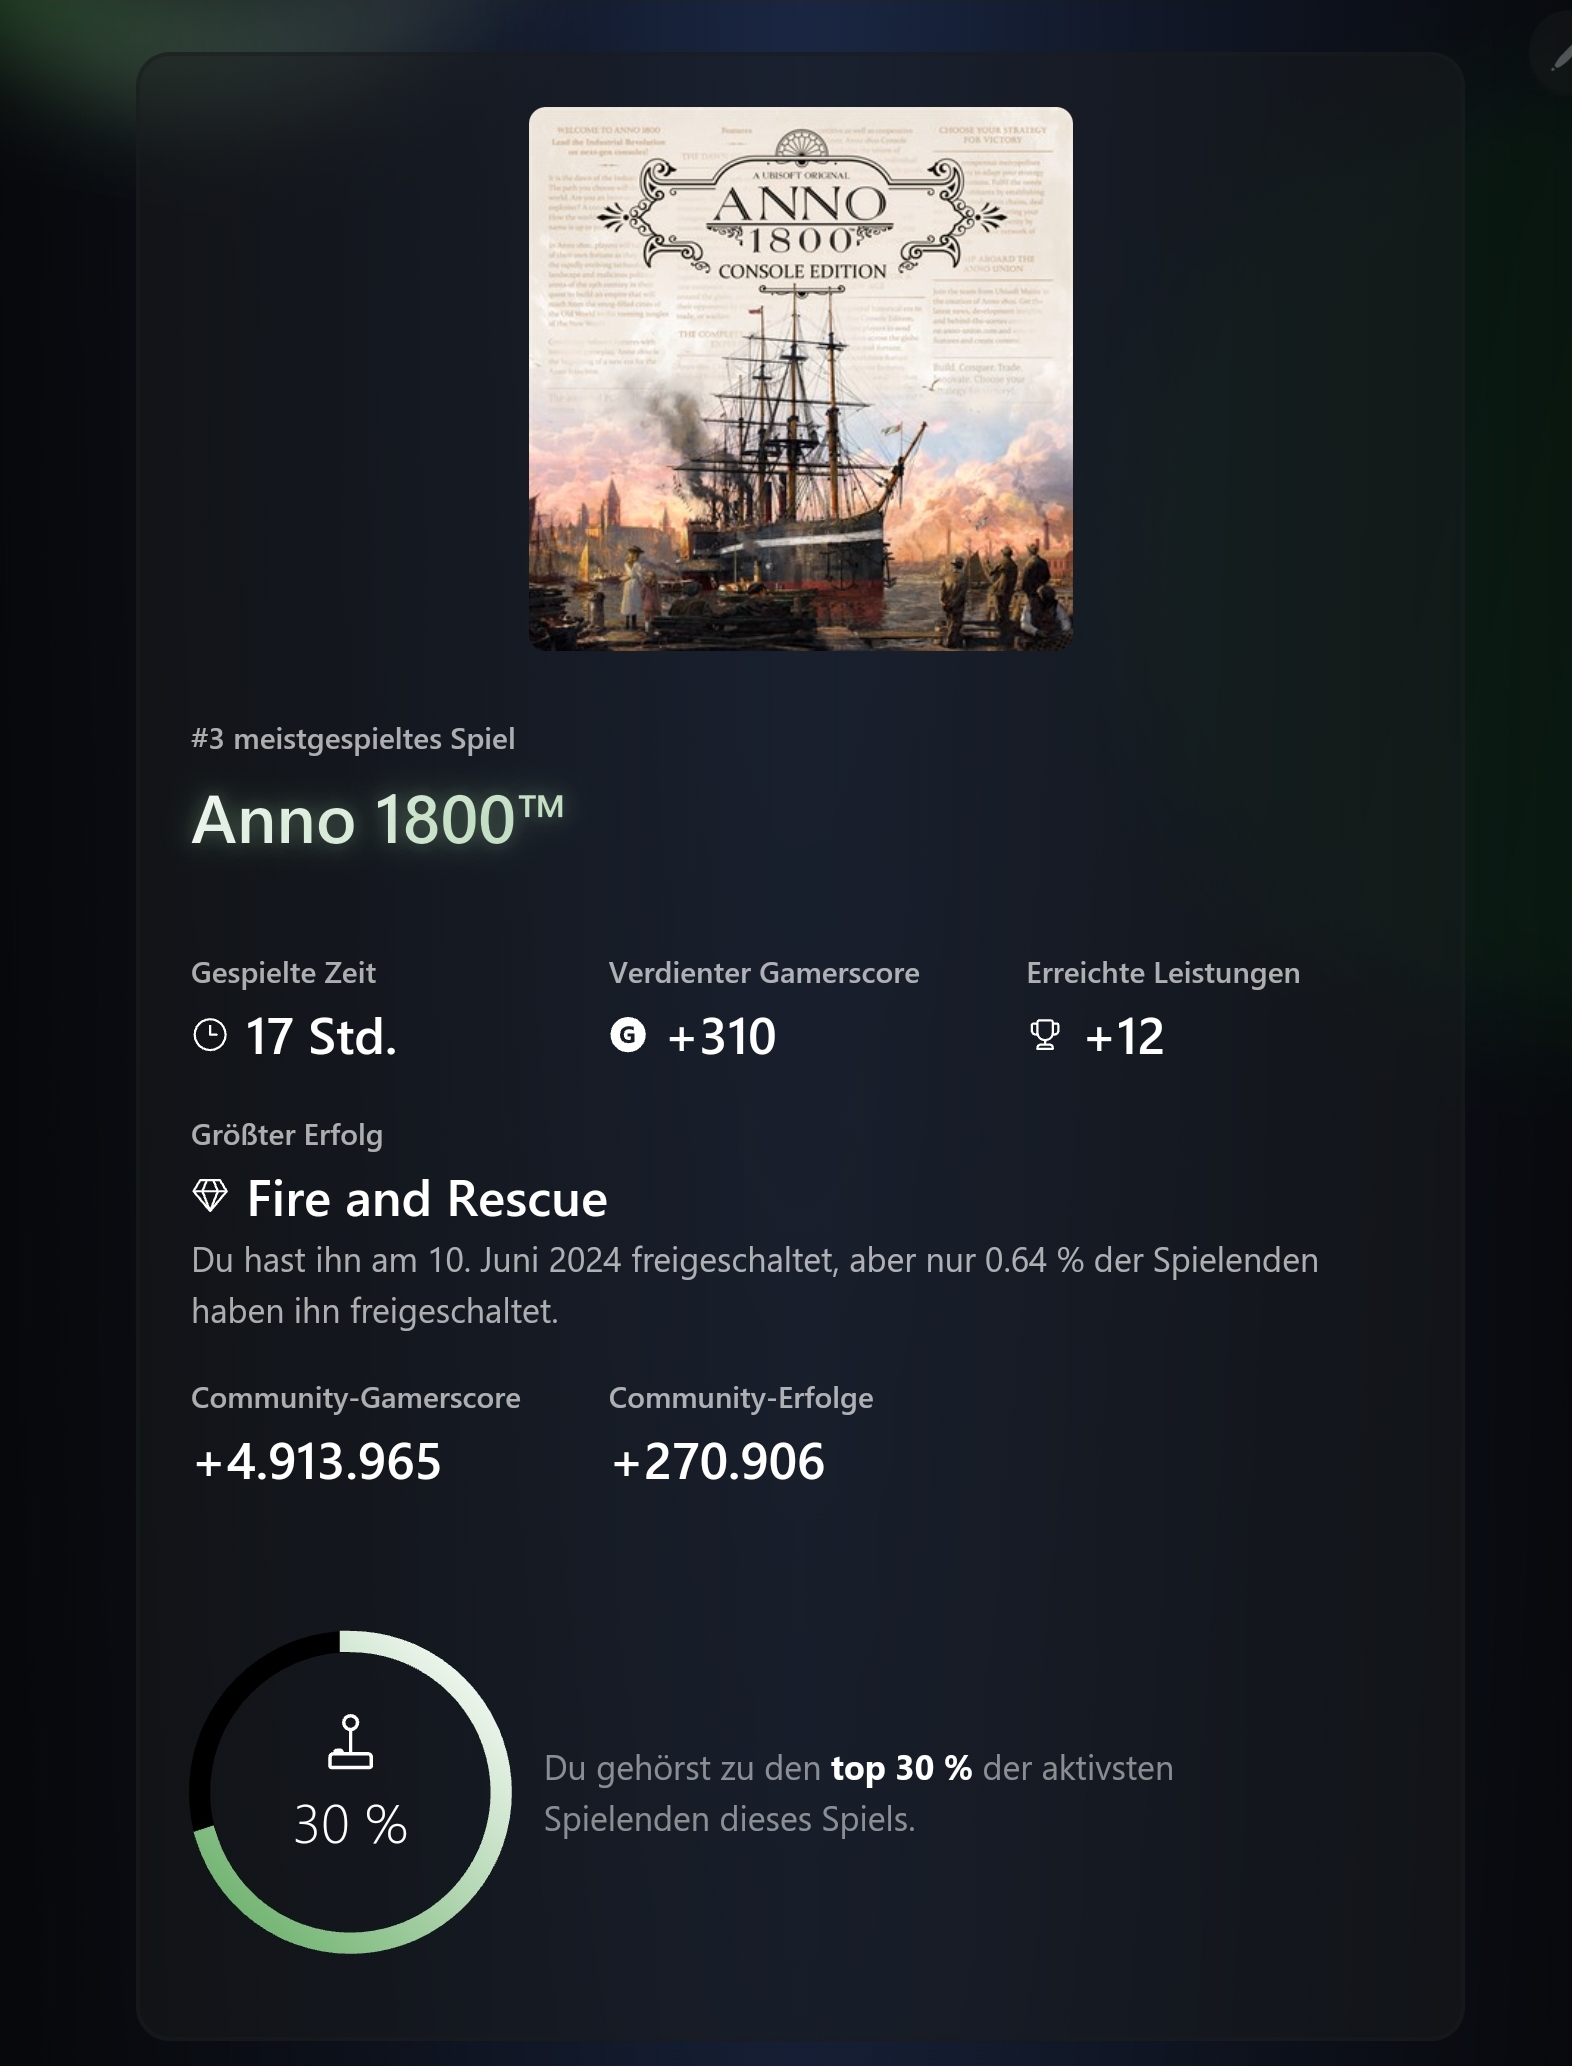Click the 30 % label inside the ring

pos(351,1824)
